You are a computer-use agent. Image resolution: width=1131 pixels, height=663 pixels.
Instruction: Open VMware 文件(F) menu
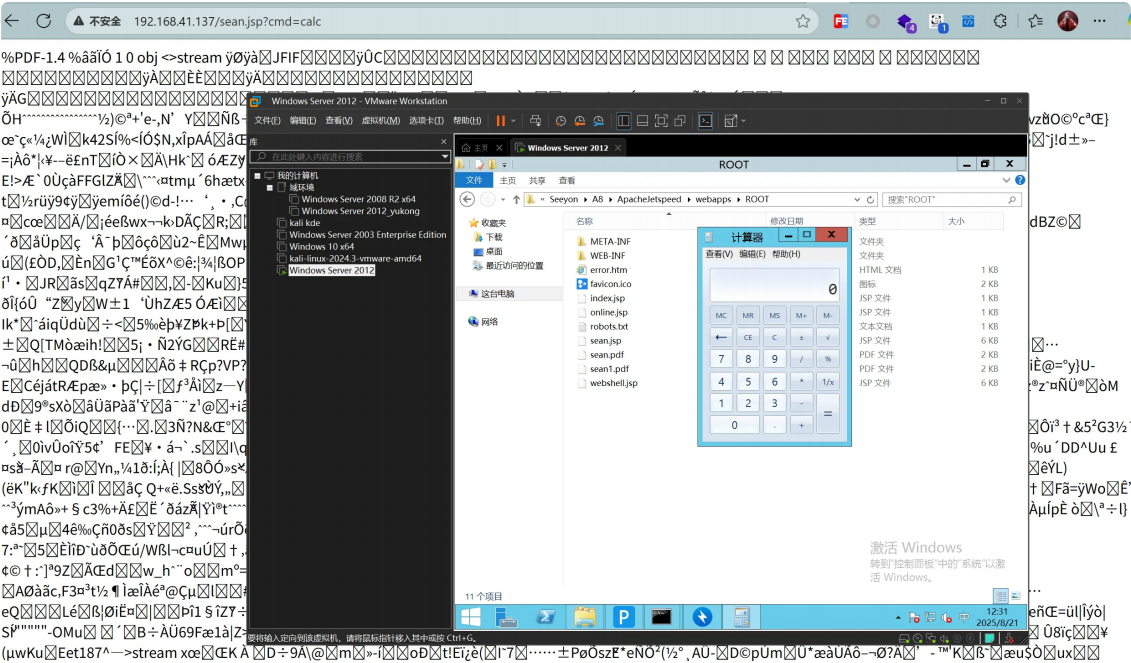[267, 120]
